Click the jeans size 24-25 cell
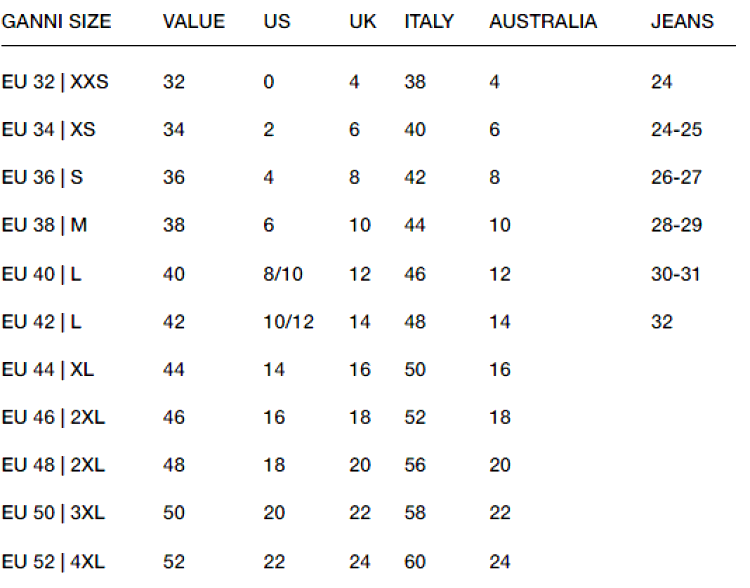This screenshot has height=588, width=750. tap(676, 130)
